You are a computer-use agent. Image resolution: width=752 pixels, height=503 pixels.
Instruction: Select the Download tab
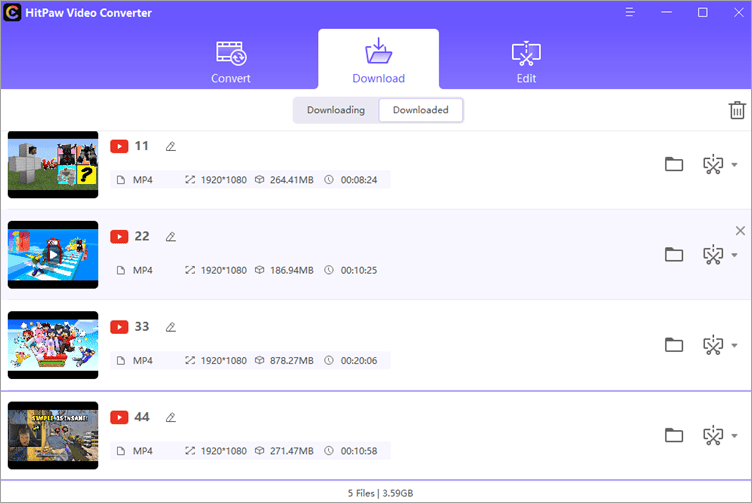[378, 60]
